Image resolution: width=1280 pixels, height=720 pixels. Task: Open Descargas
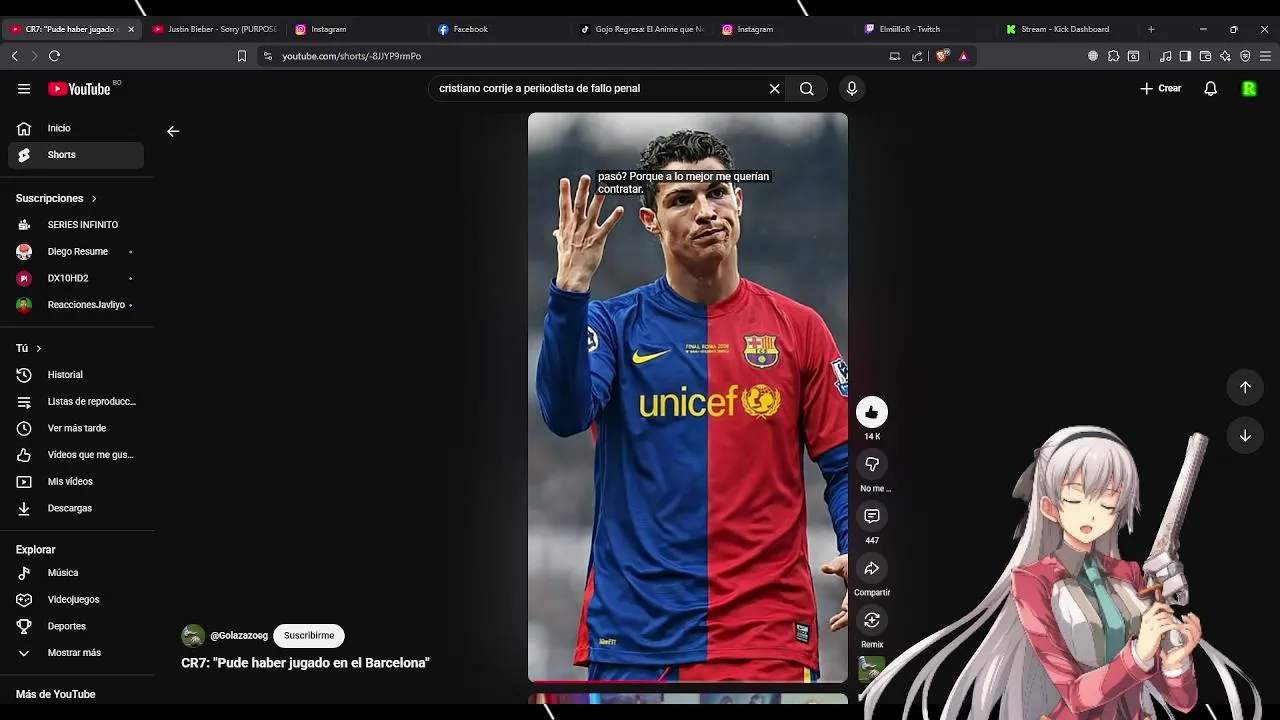click(x=76, y=508)
